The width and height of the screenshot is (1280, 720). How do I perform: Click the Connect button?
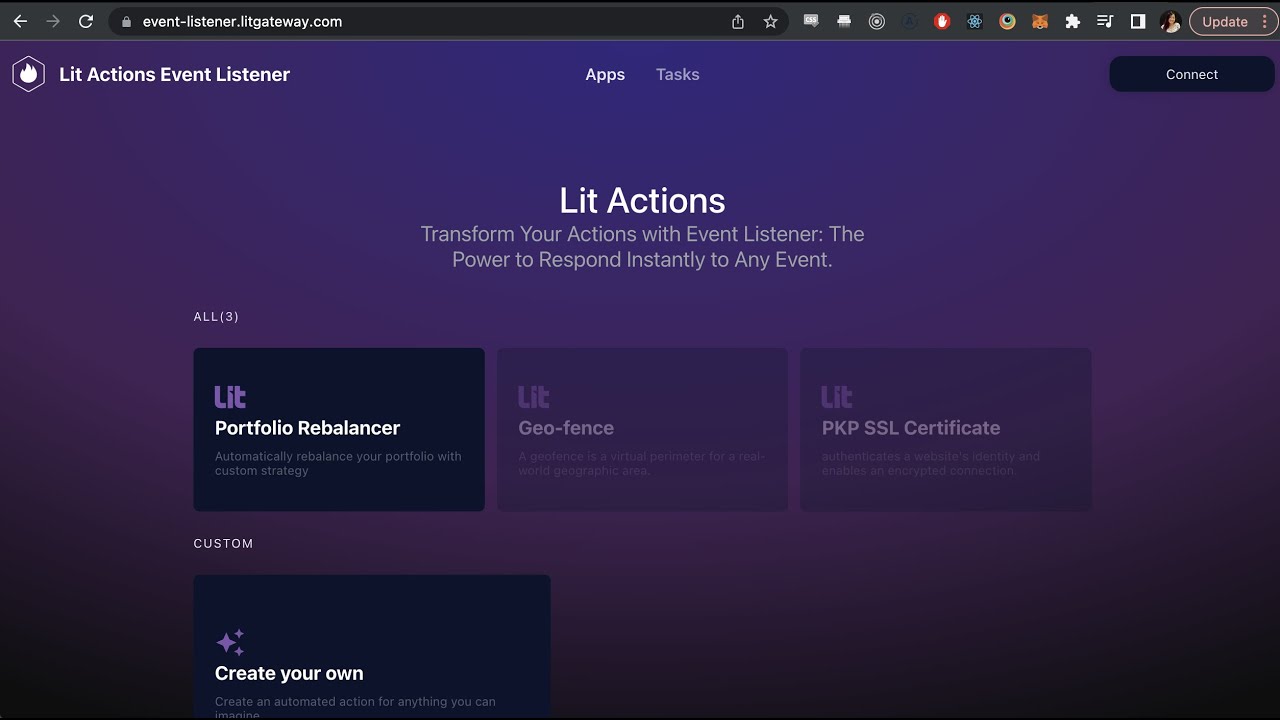(x=1191, y=74)
